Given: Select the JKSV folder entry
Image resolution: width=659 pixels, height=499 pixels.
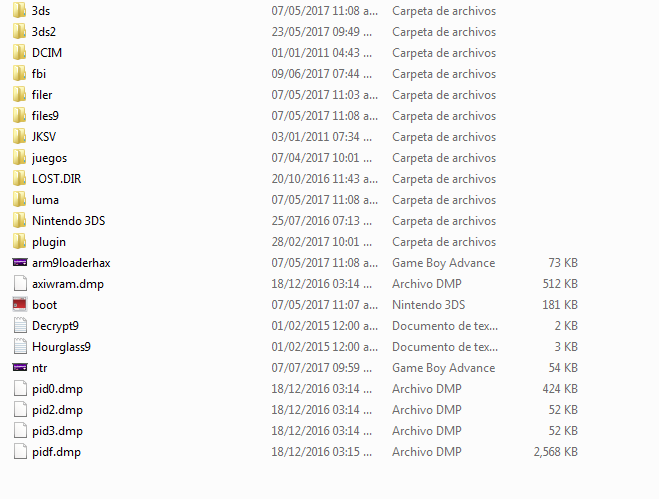Looking at the screenshot, I should [45, 137].
